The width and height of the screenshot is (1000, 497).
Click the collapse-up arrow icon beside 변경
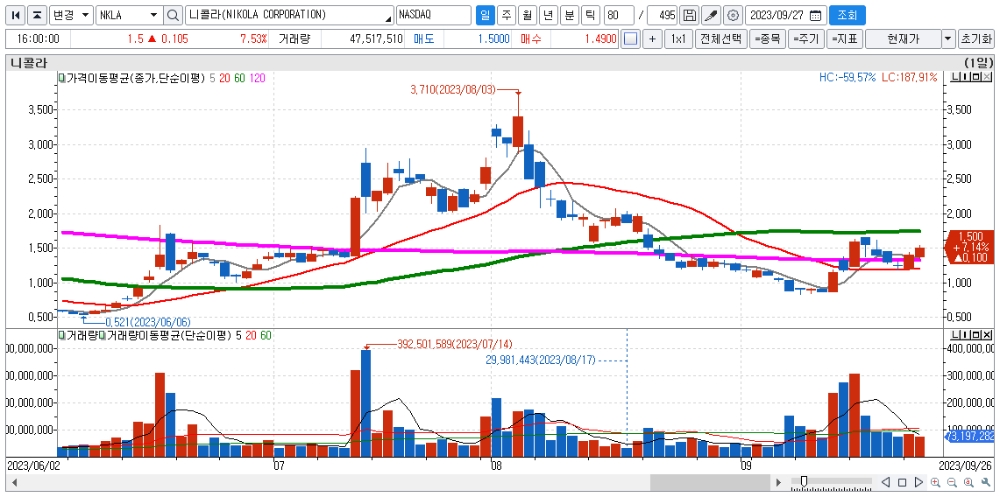(x=38, y=15)
